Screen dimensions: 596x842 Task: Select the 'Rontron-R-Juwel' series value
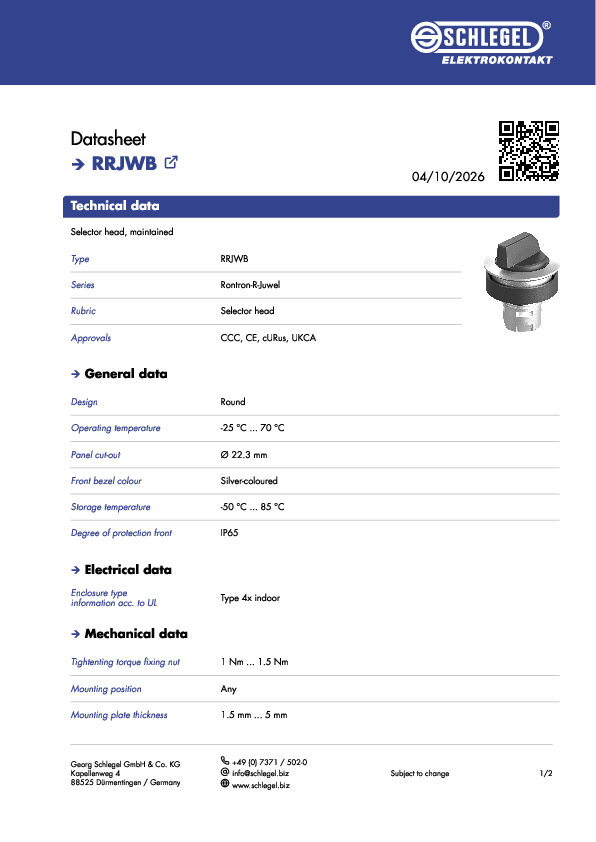click(250, 285)
